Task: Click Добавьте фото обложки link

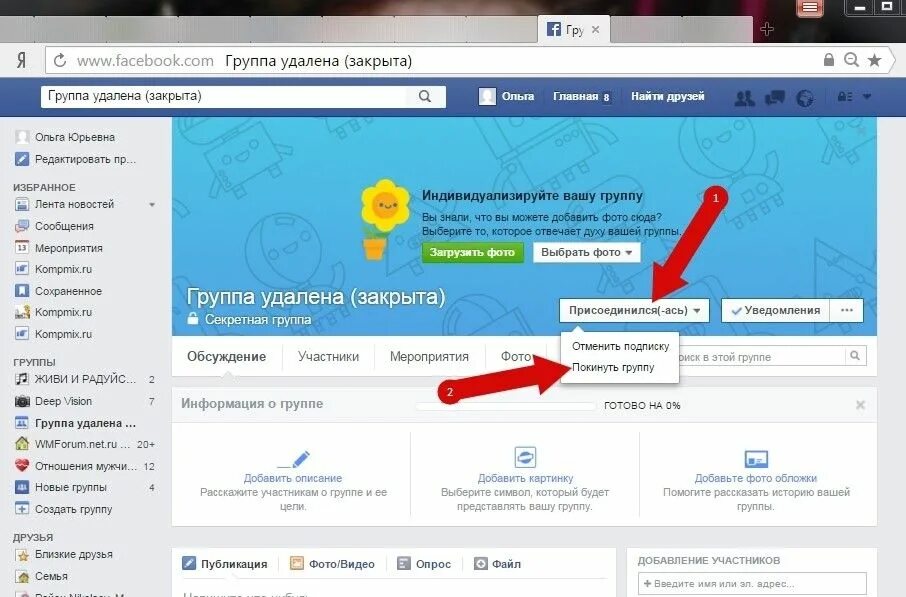Action: point(756,478)
